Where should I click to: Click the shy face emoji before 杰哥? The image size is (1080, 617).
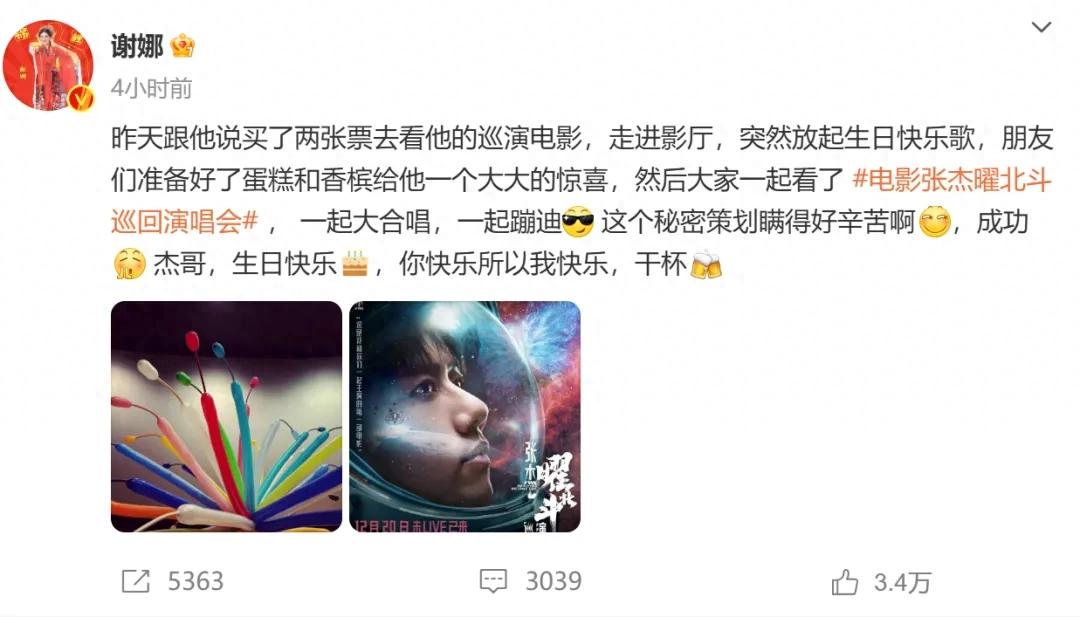coord(129,264)
